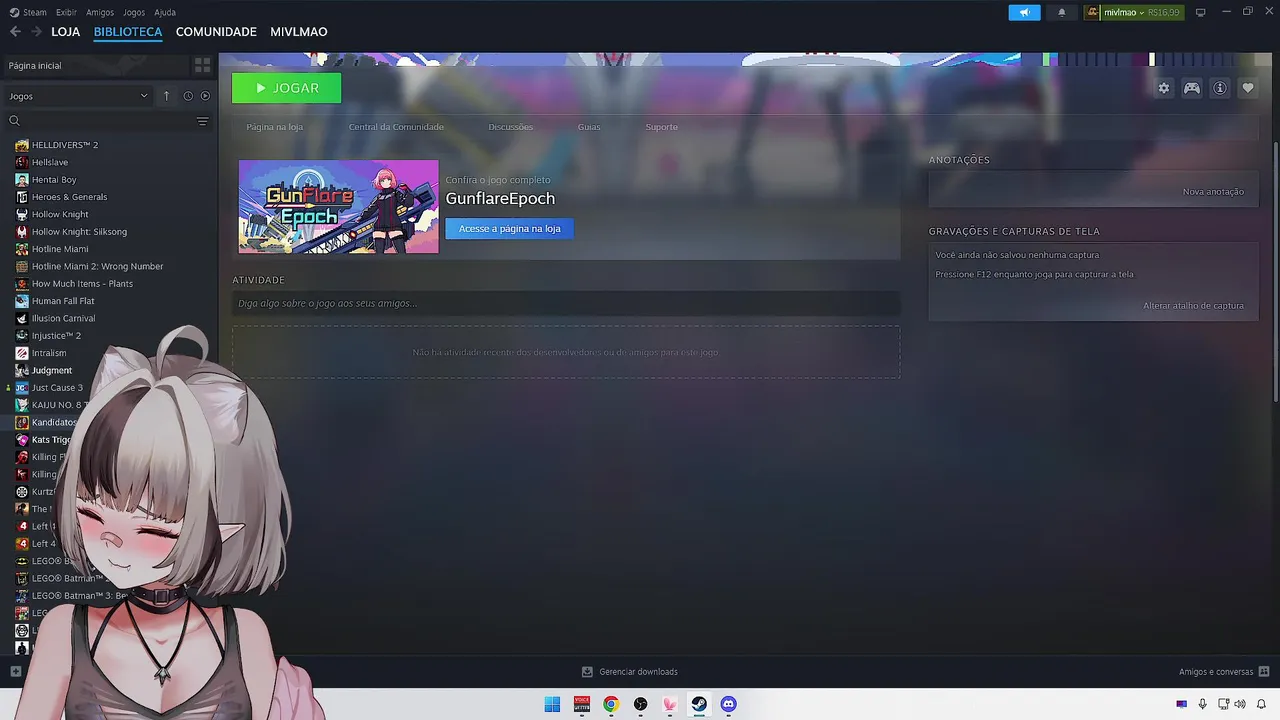Select Hollow Knight icon in list

click(22, 214)
